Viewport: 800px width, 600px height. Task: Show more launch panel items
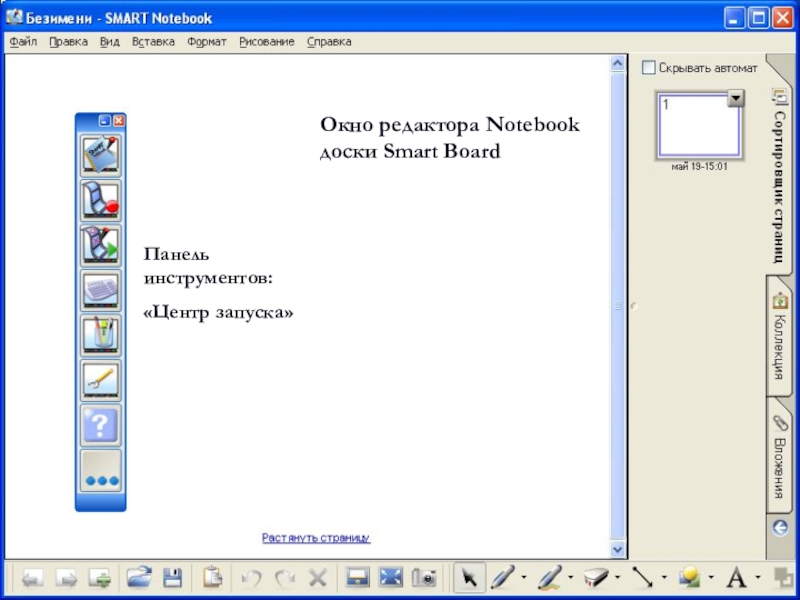tap(100, 472)
